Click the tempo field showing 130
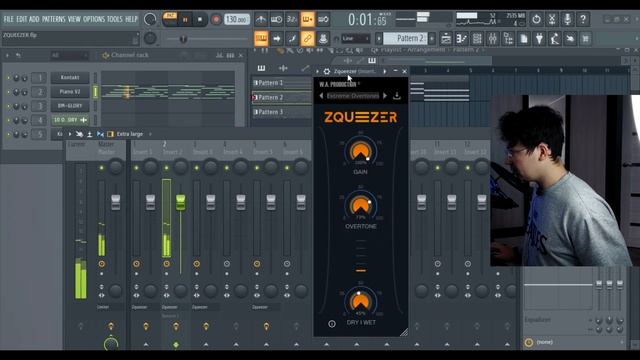This screenshot has height=360, width=640. (x=237, y=20)
